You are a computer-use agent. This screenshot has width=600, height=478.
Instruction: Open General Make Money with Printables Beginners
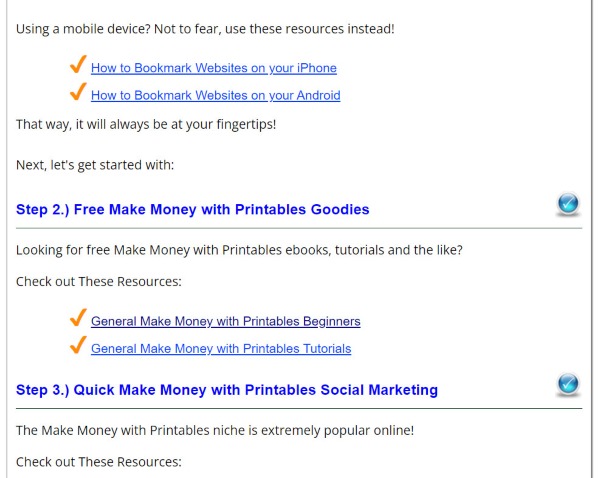click(x=225, y=322)
